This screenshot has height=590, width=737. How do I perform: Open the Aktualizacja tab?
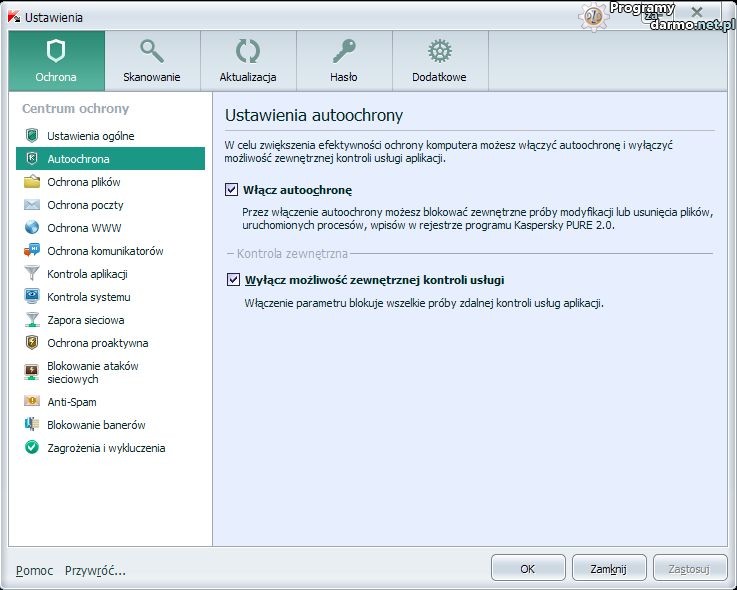coord(248,61)
